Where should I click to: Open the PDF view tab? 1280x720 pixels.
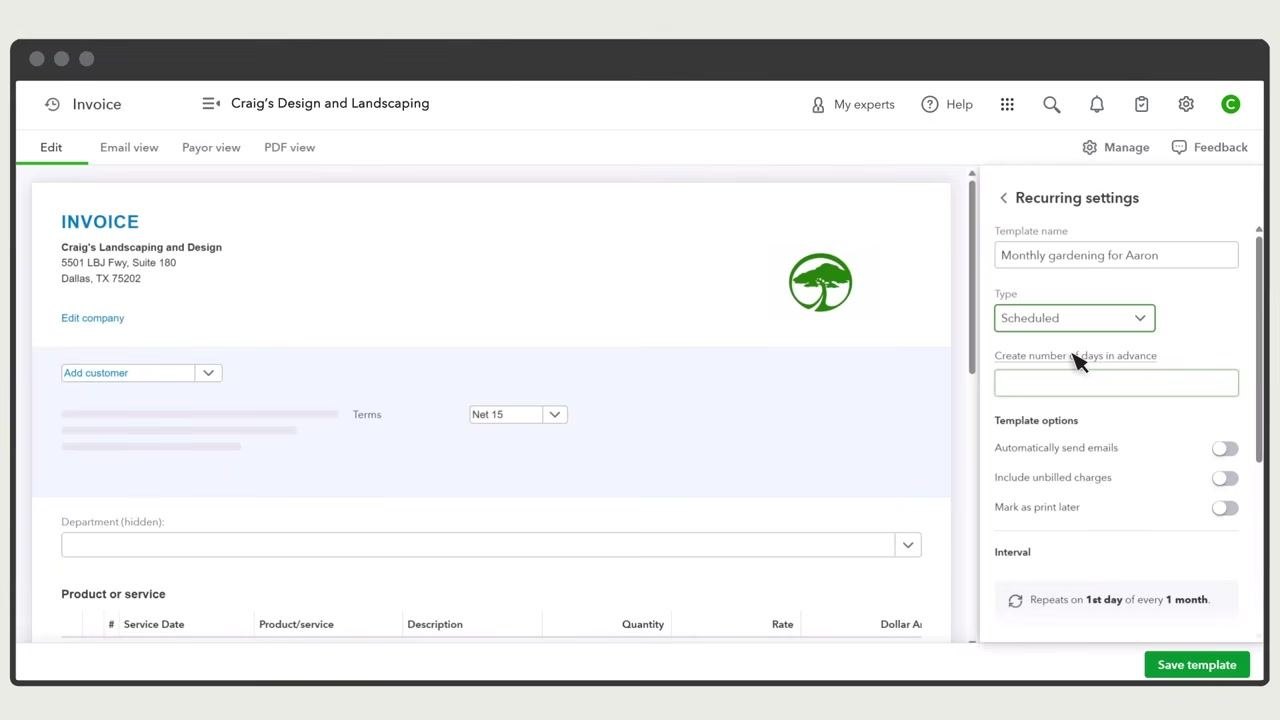click(289, 147)
